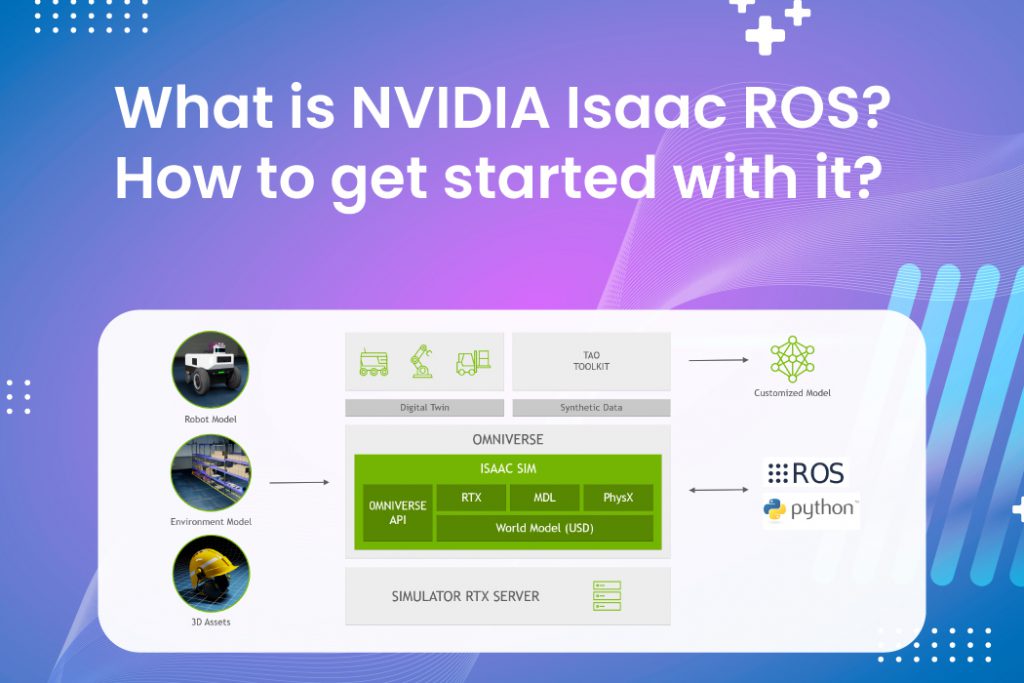The height and width of the screenshot is (683, 1024).
Task: Click the Python logo
Action: (x=810, y=509)
